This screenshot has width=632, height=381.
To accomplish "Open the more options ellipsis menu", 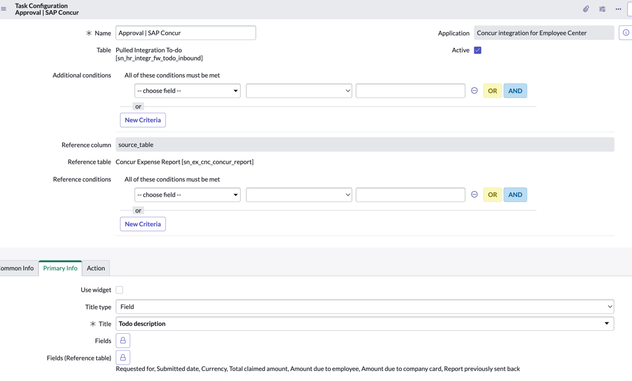I will point(618,9).
